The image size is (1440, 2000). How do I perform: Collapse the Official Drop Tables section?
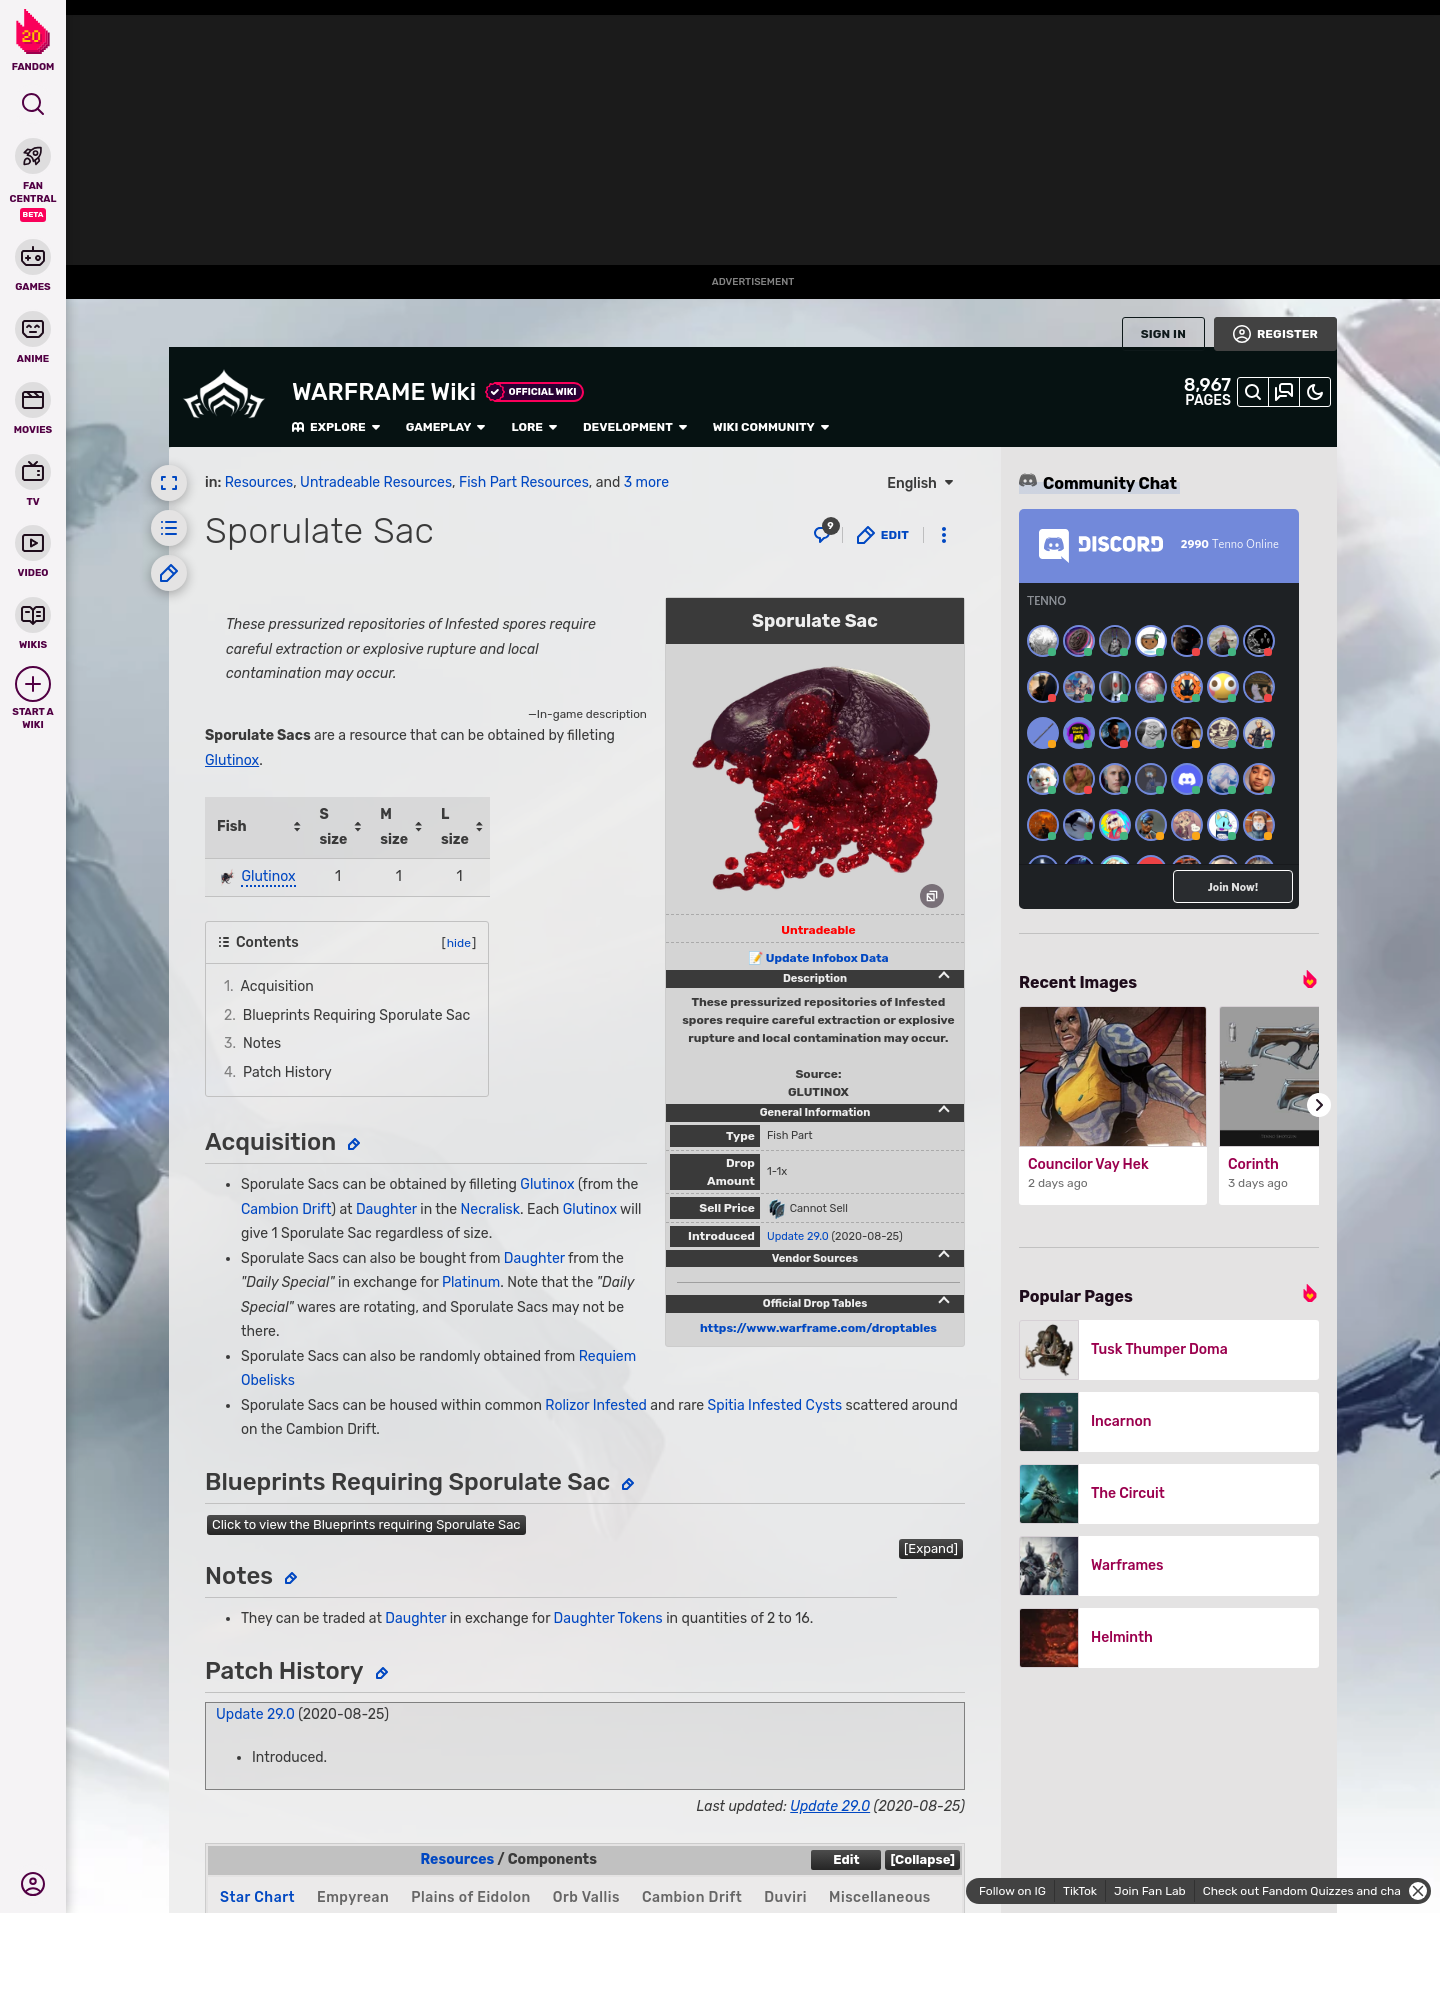pos(944,1301)
